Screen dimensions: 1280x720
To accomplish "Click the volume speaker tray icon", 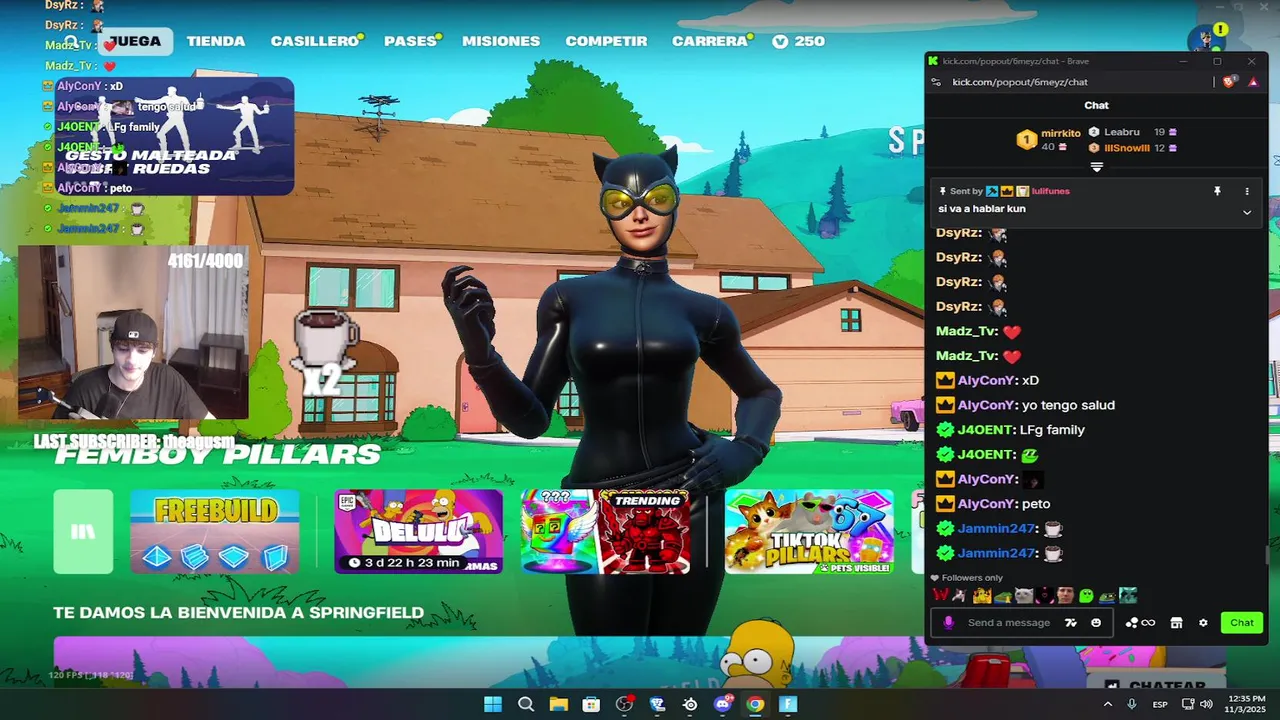I will [x=1207, y=704].
